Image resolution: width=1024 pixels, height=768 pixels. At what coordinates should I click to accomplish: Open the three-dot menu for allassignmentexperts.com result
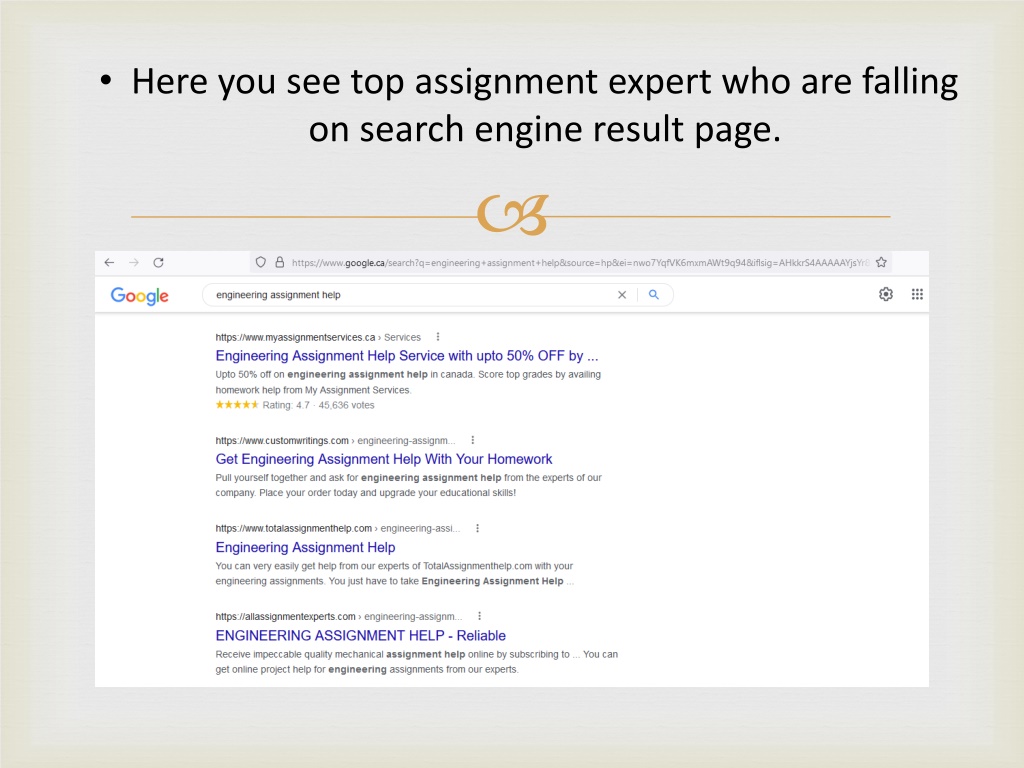479,616
